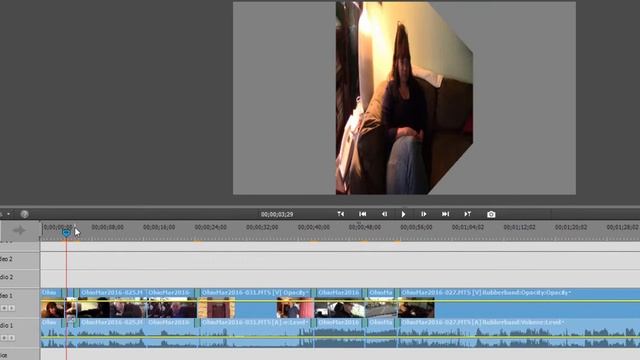Click the 00;00;24;00 mark on the time ruler
This screenshot has width=640, height=360.
pyautogui.click(x=210, y=227)
